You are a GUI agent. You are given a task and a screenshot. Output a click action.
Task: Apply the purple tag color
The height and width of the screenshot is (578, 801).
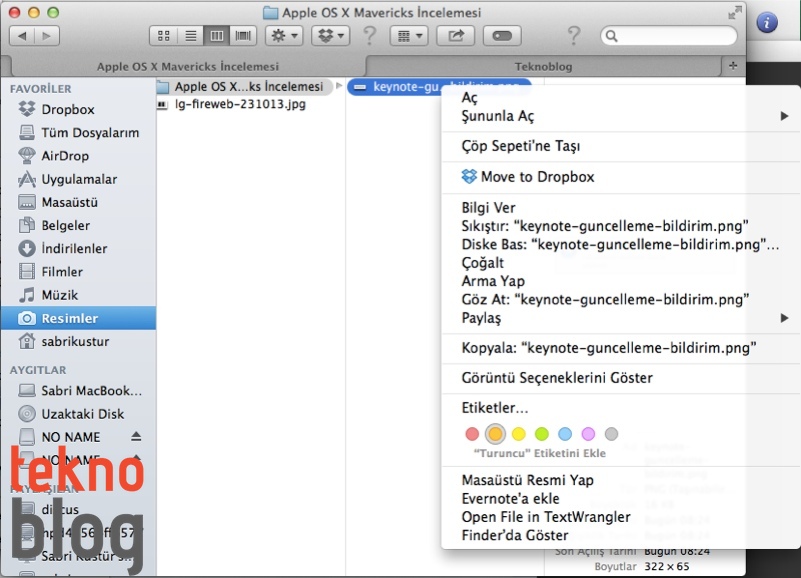(x=588, y=434)
